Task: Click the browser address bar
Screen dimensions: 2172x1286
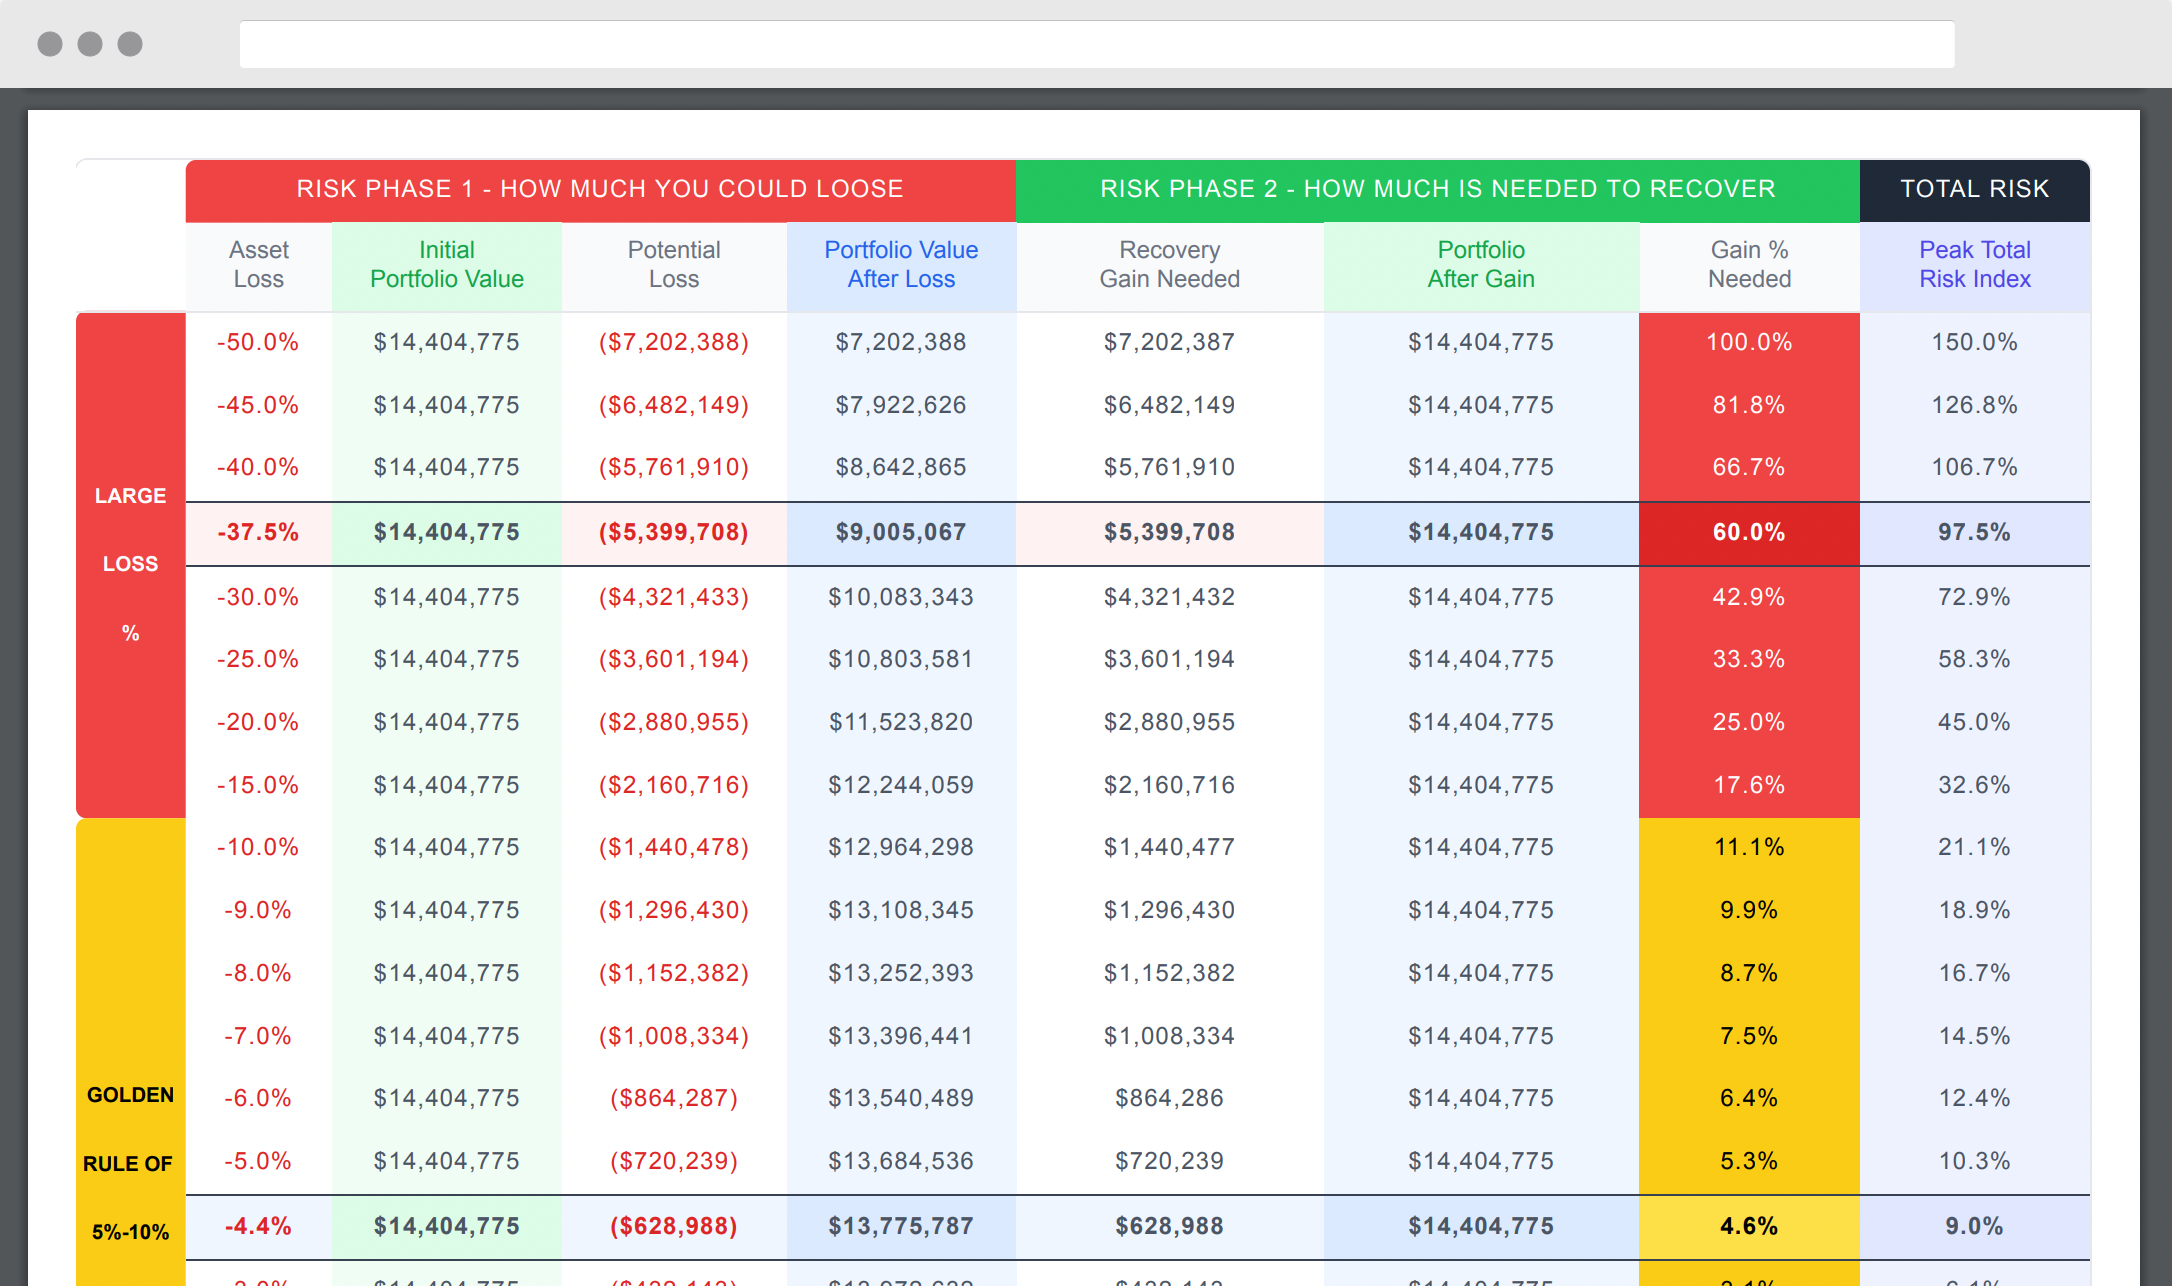Action: coord(1096,44)
